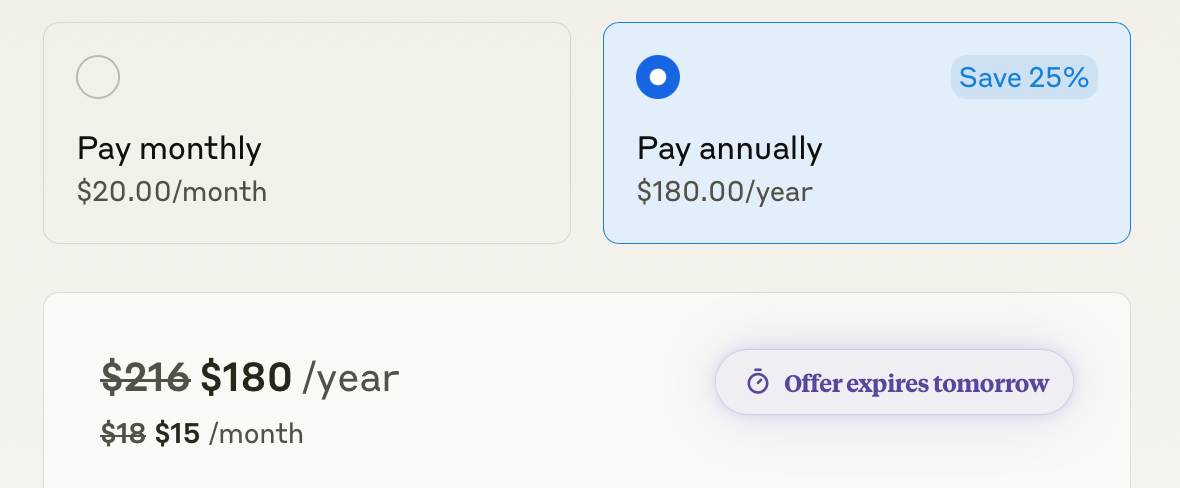
Task: Click the stopwatch icon in the offer badge
Action: click(x=758, y=382)
